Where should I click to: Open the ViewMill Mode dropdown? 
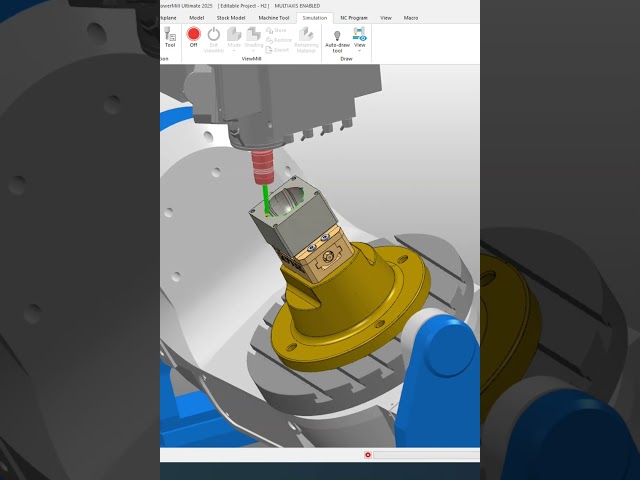[x=234, y=40]
